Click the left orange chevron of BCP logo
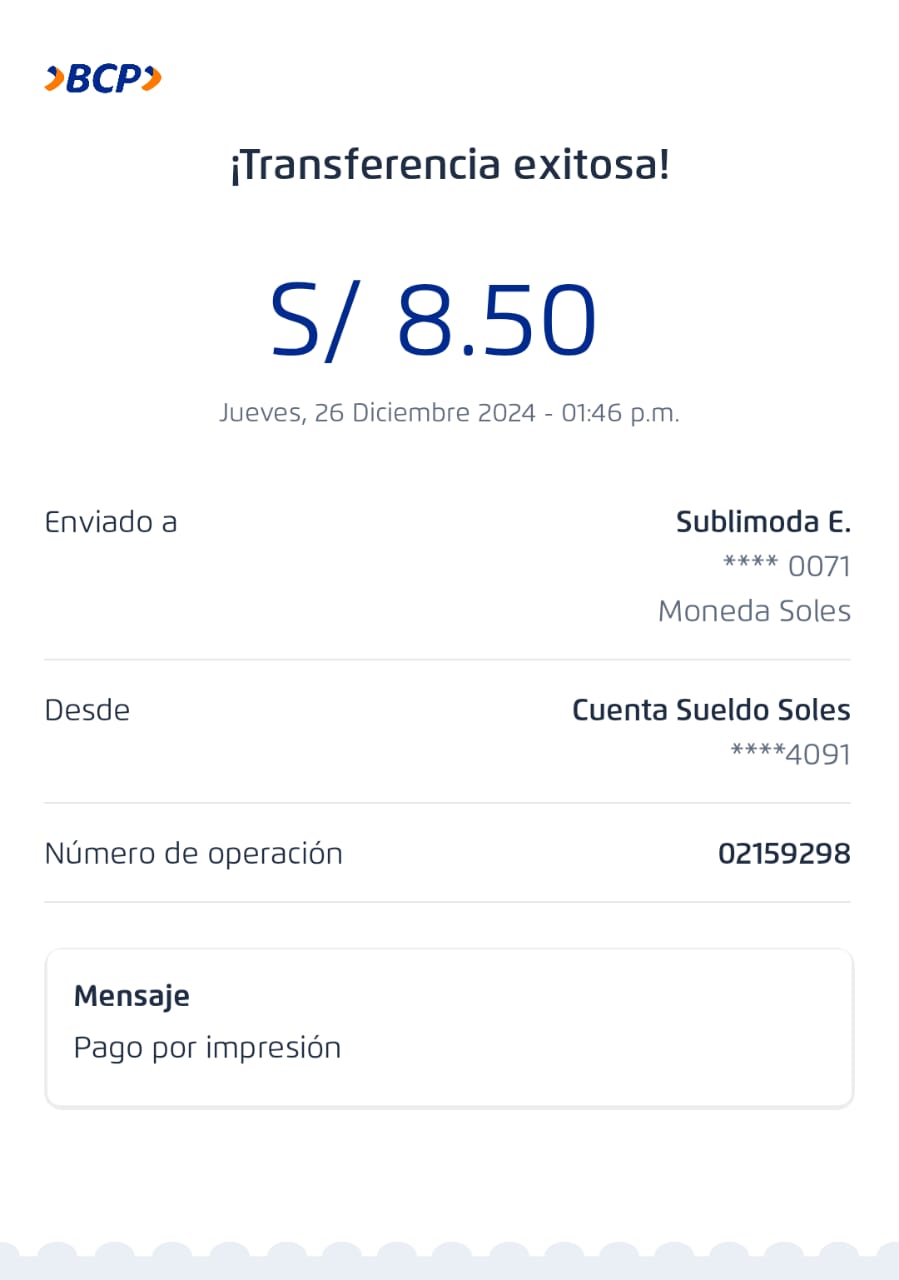 click(x=55, y=79)
